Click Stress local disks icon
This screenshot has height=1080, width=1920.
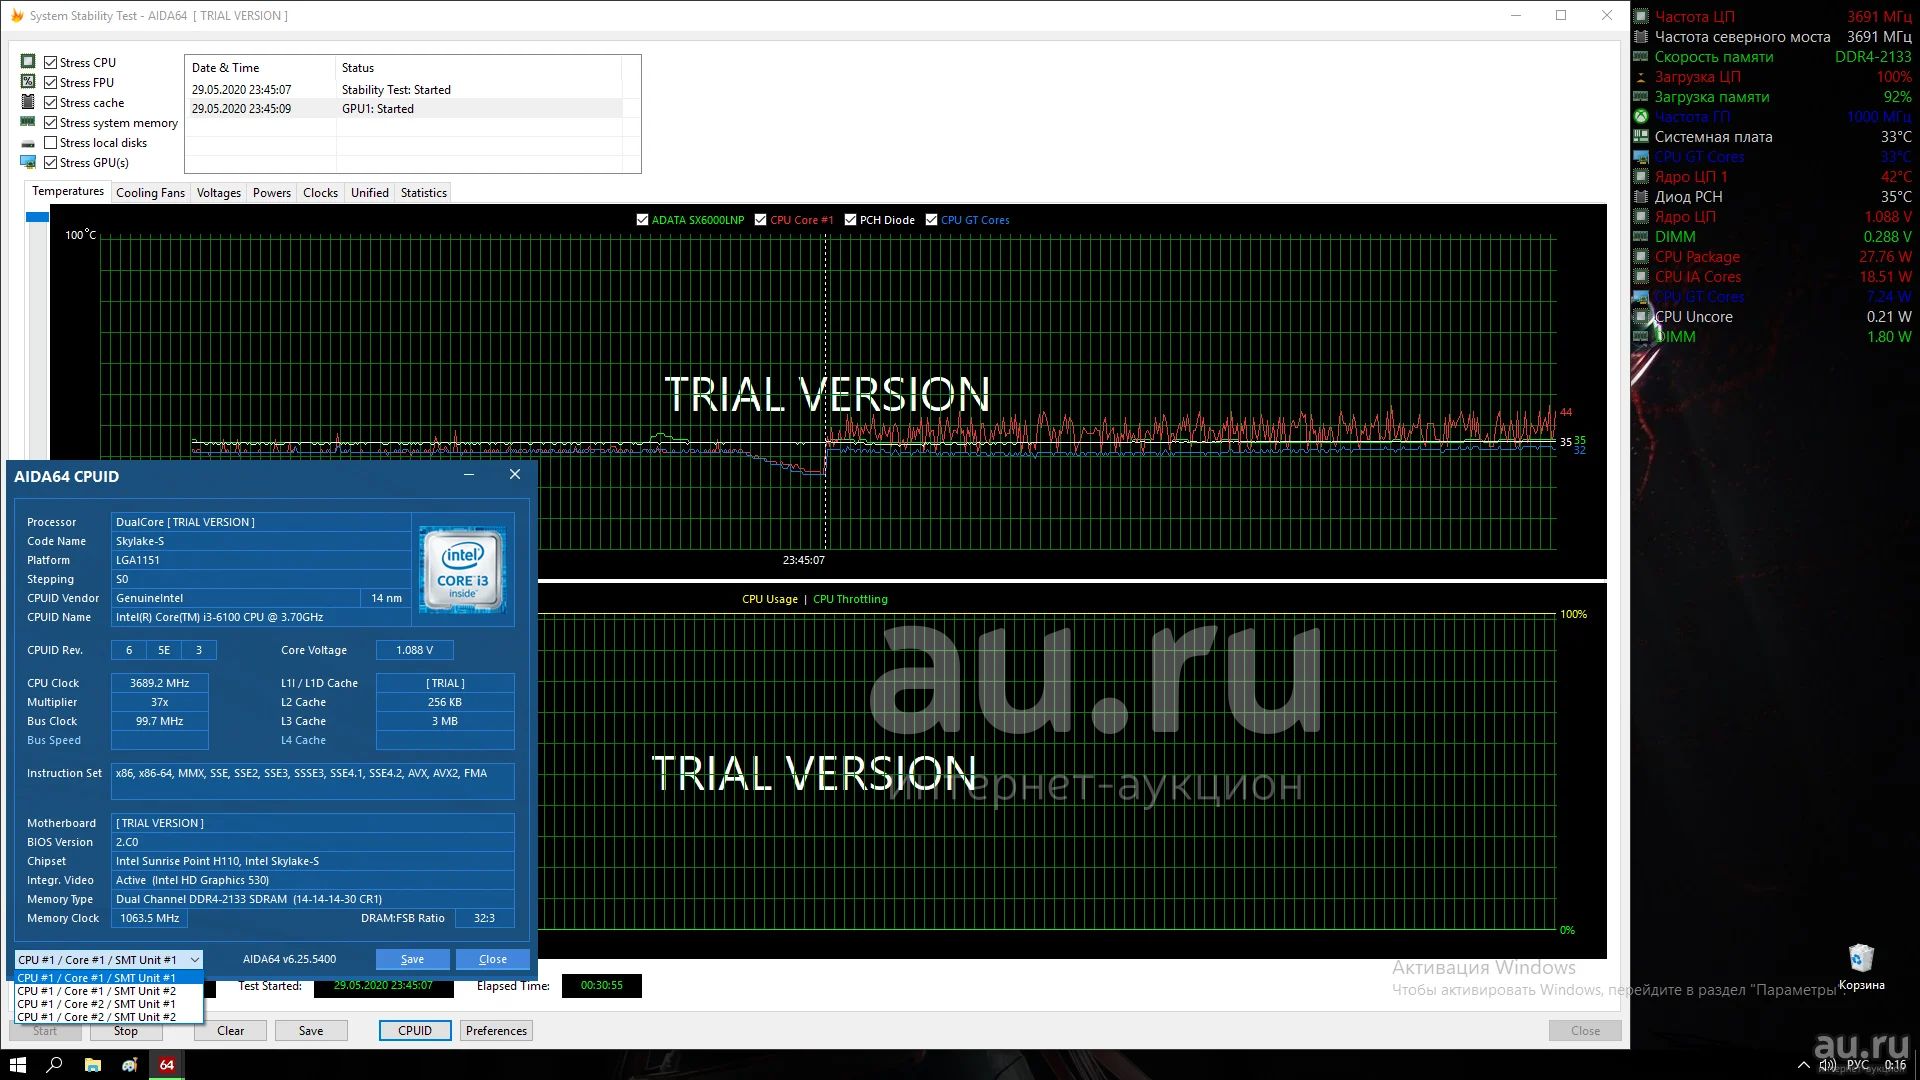[28, 143]
